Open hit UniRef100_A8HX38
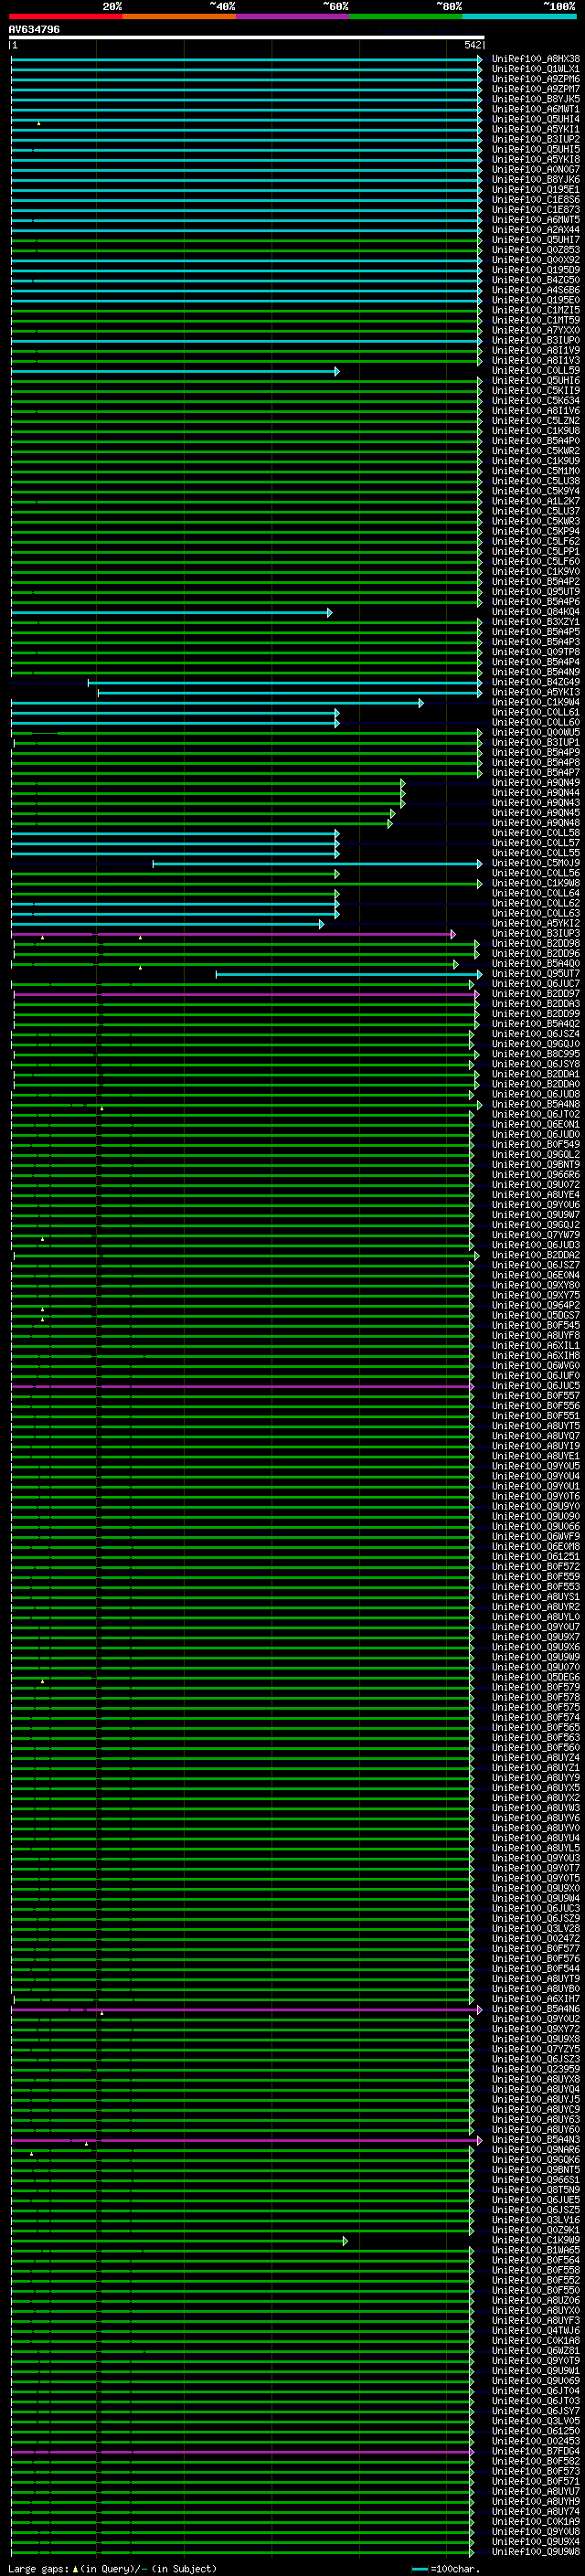The height and width of the screenshot is (2576, 585). (535, 59)
